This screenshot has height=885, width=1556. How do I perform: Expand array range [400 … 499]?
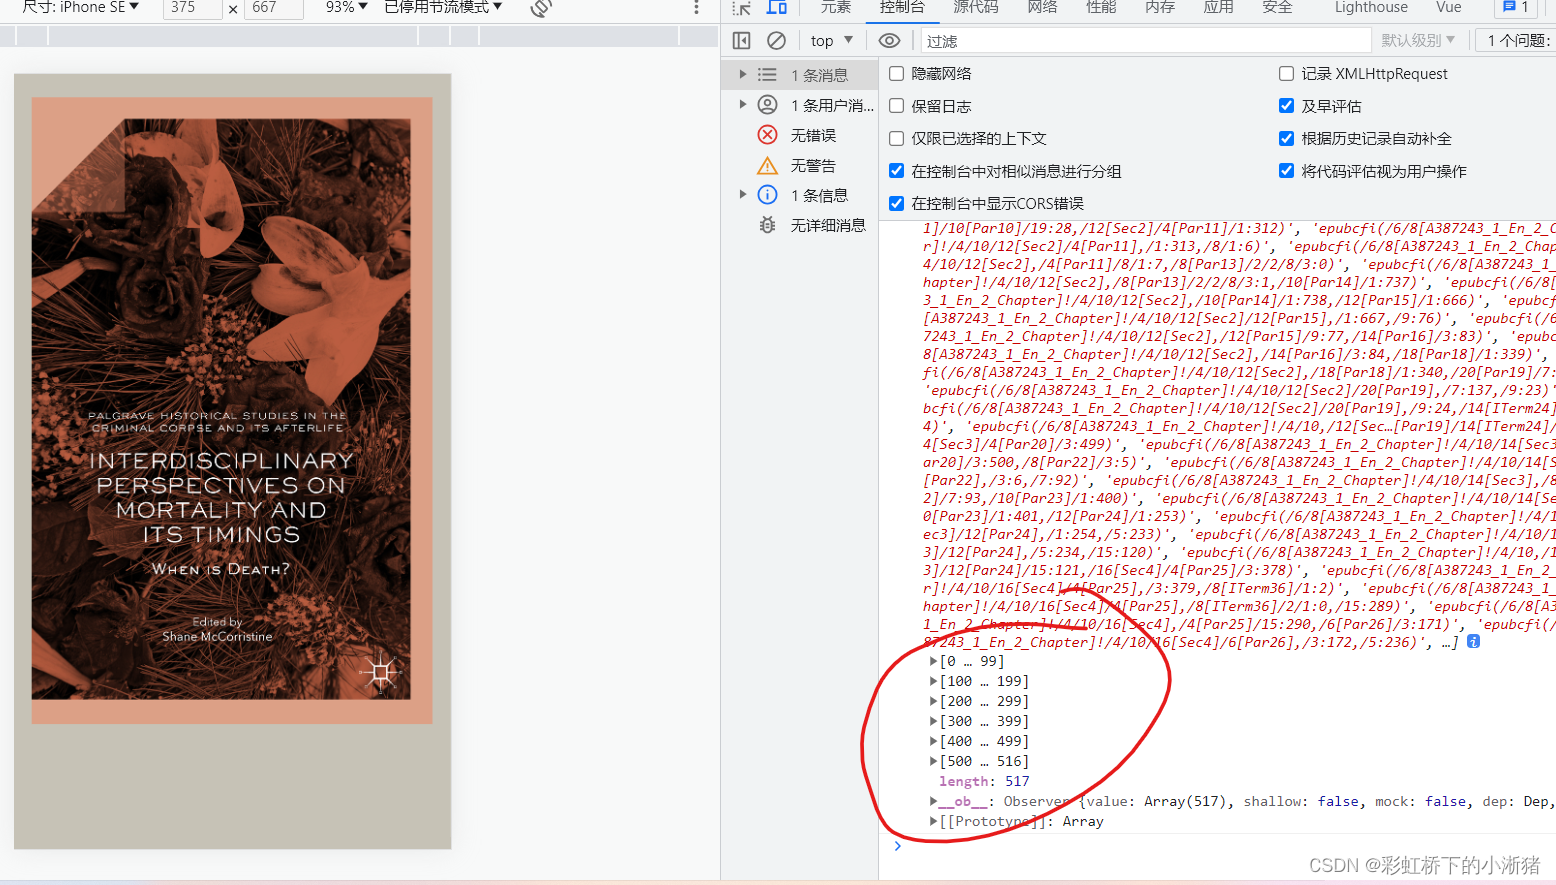pos(933,741)
